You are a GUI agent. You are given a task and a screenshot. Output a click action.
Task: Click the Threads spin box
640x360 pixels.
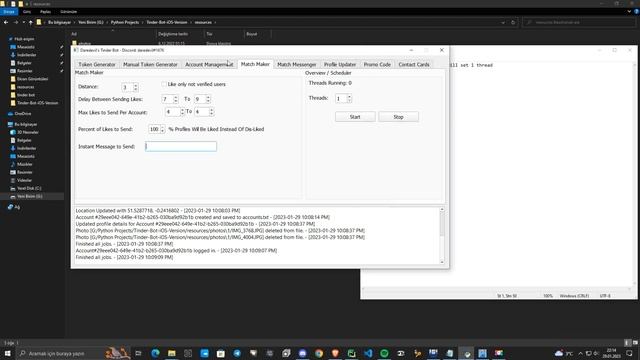340,98
